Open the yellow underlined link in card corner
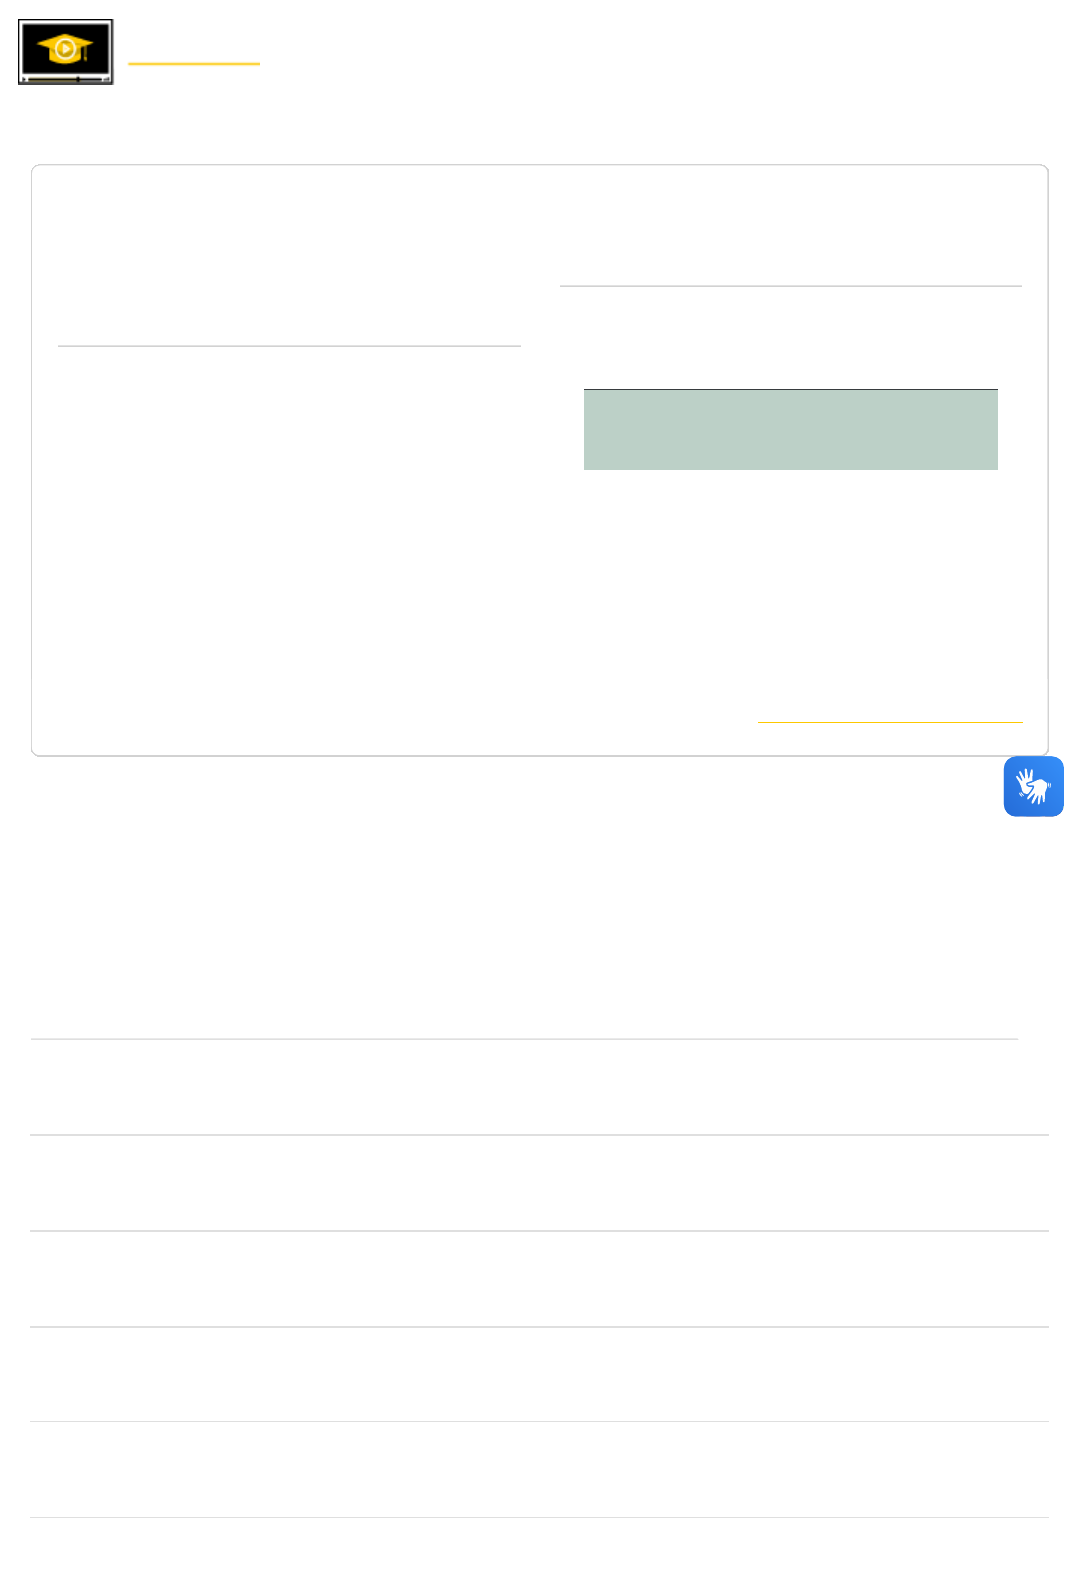The height and width of the screenshot is (1572, 1079). coord(890,714)
